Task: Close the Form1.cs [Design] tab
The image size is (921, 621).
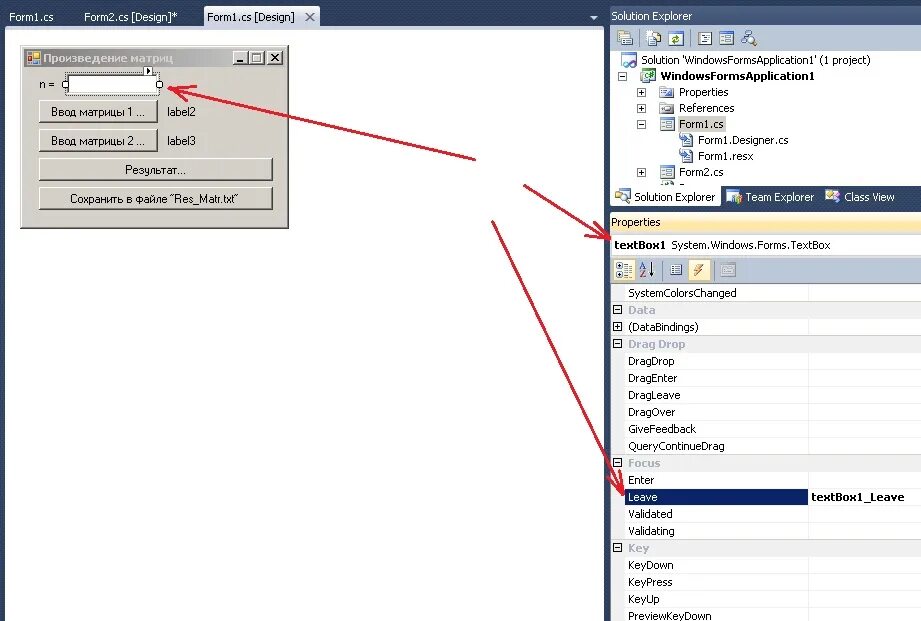Action: click(x=310, y=17)
